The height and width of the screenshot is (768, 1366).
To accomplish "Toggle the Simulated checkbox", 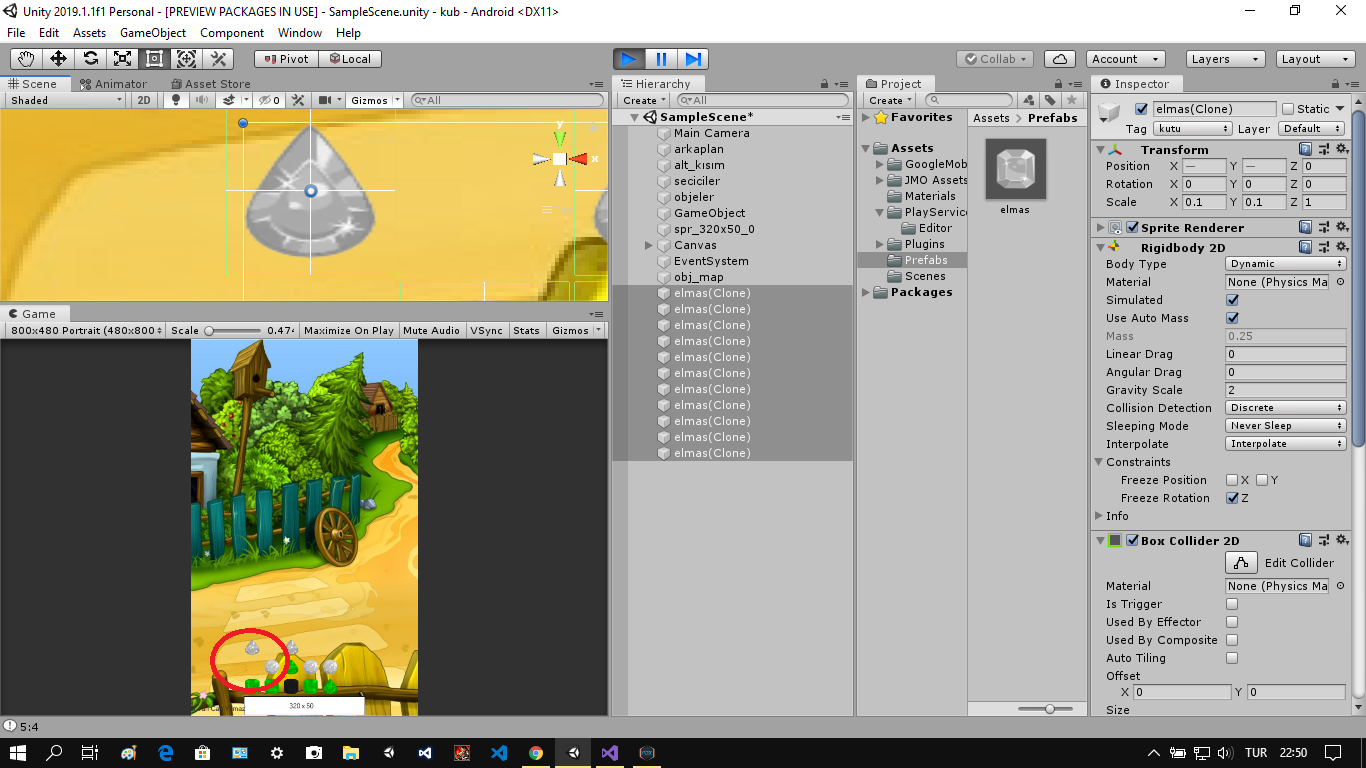I will (x=1232, y=300).
